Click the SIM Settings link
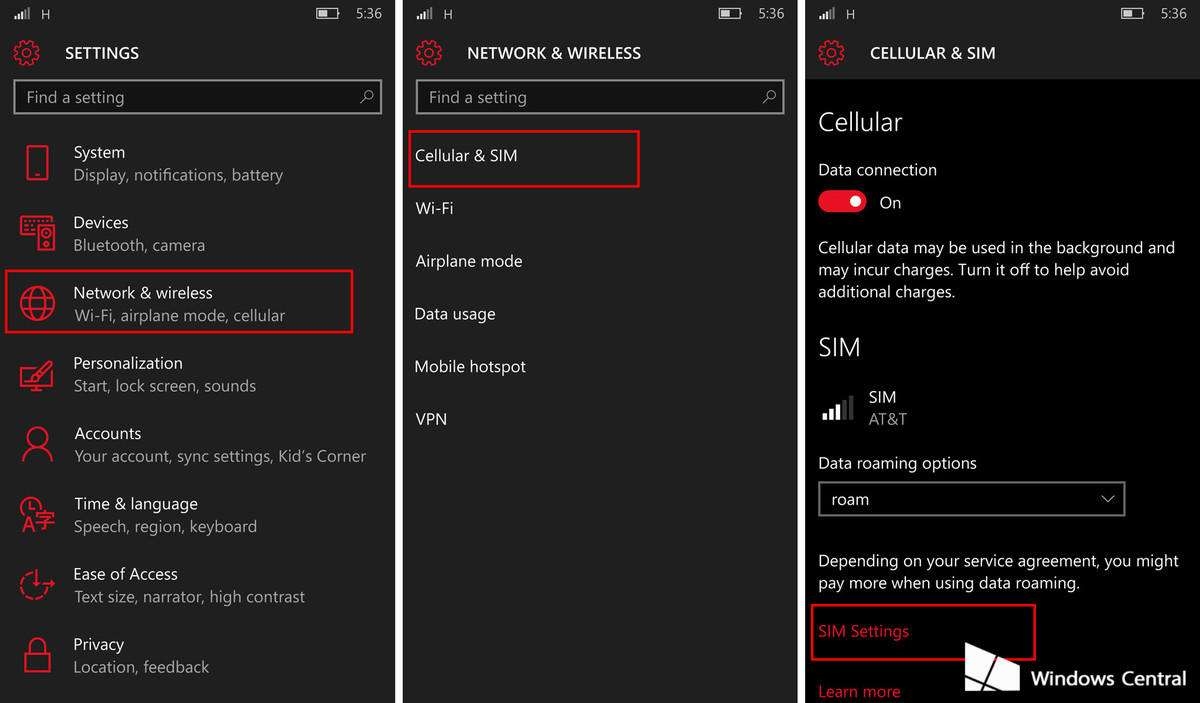 coord(864,631)
